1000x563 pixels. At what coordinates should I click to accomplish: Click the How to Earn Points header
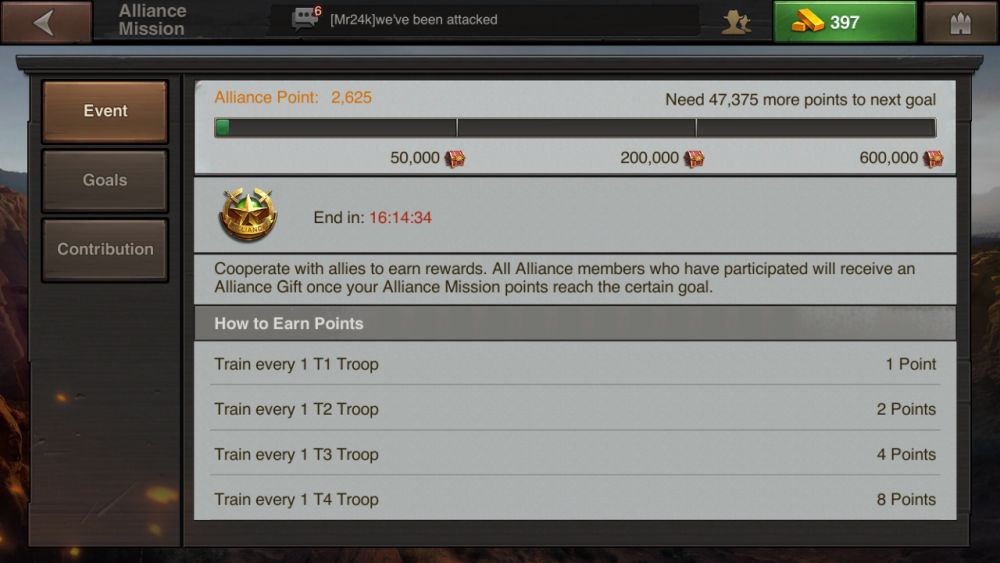click(575, 323)
